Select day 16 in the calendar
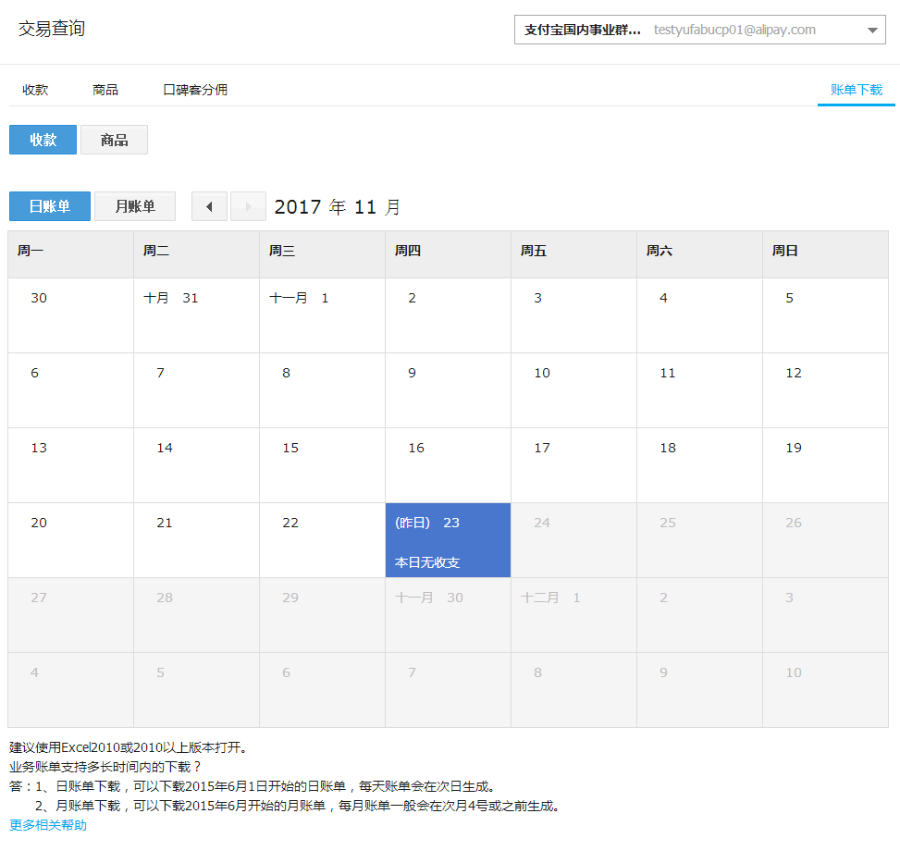The width and height of the screenshot is (900, 842). coord(448,465)
